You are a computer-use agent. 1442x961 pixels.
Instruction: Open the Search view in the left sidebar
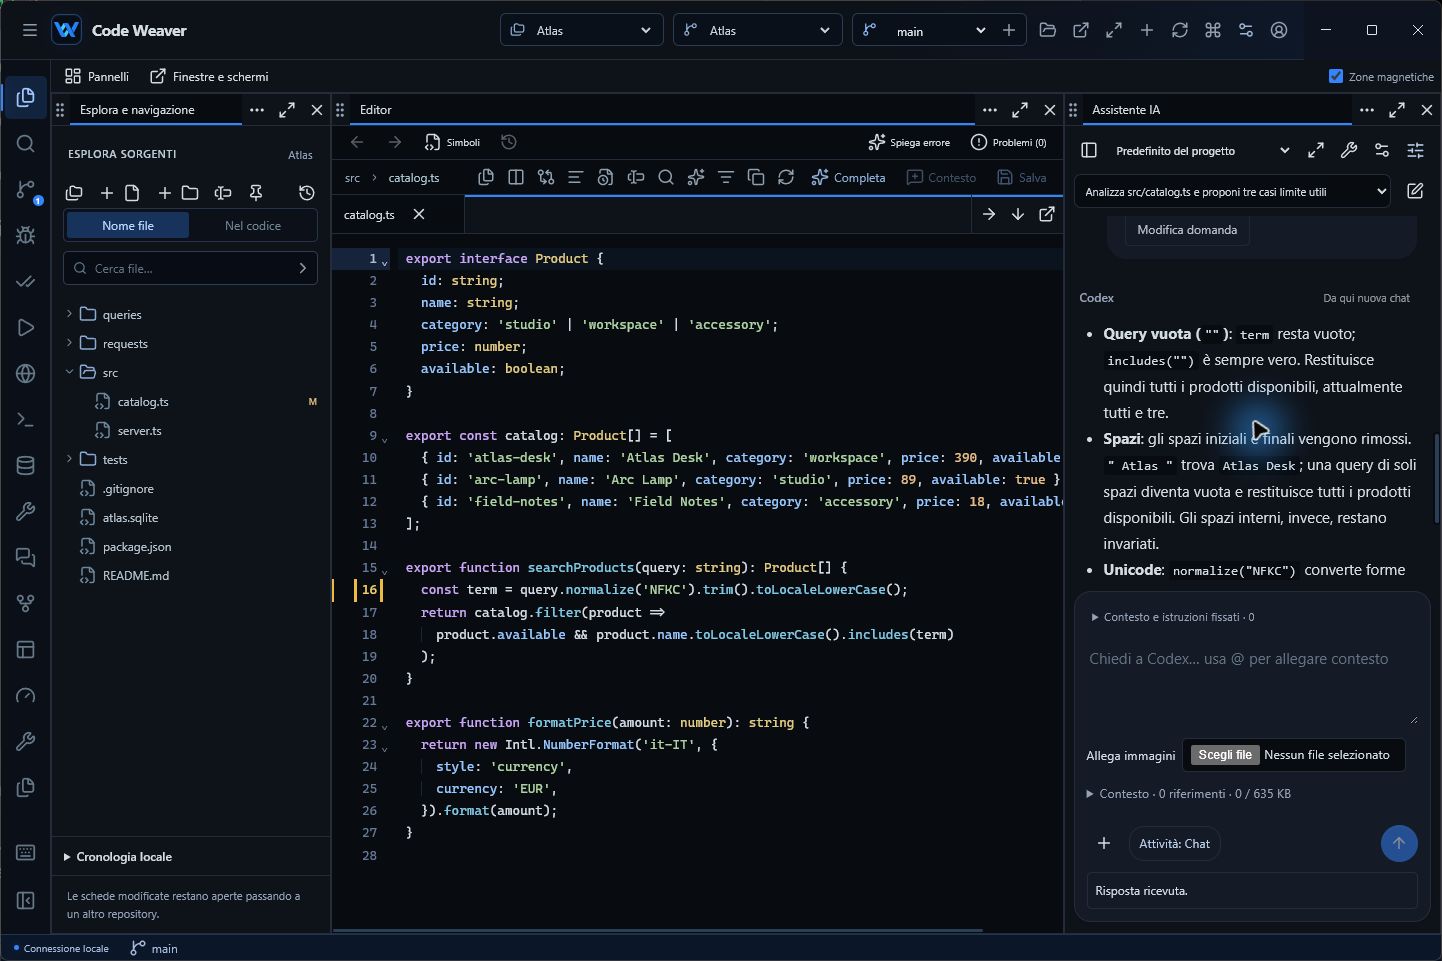26,144
